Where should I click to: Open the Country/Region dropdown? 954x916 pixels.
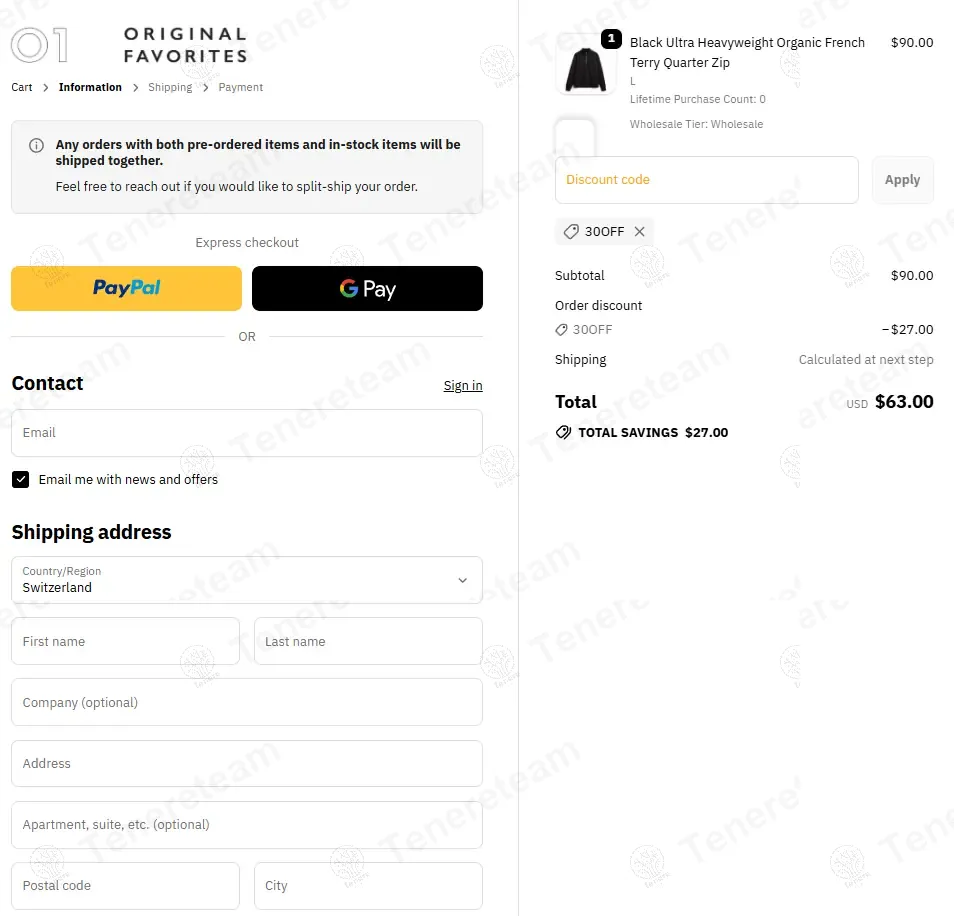point(246,580)
